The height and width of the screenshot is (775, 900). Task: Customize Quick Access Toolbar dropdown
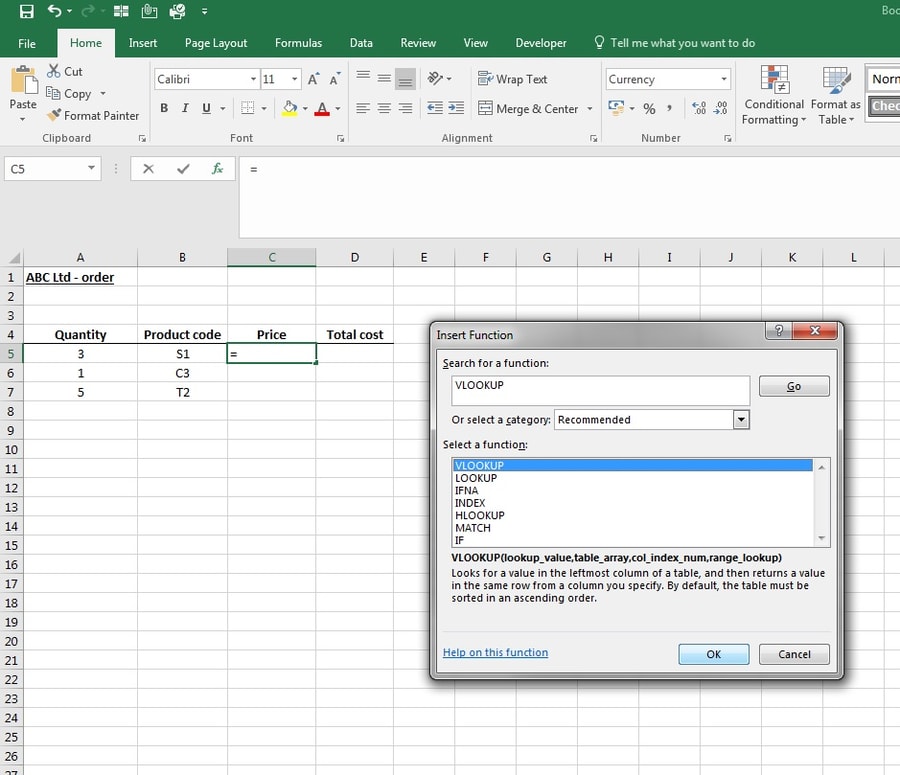pos(204,11)
